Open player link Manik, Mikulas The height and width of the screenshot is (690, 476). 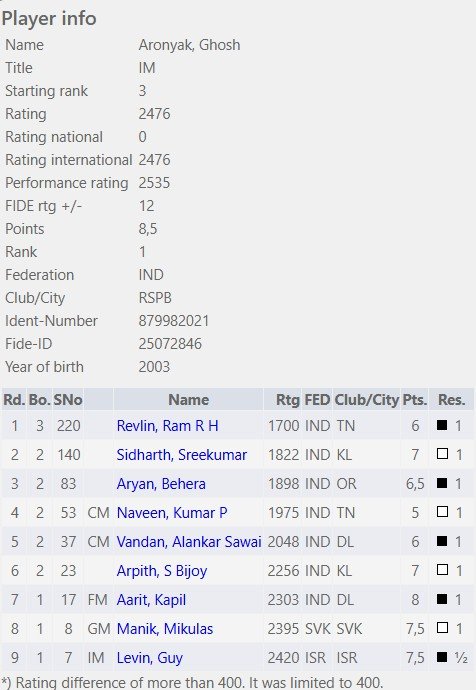click(x=165, y=629)
